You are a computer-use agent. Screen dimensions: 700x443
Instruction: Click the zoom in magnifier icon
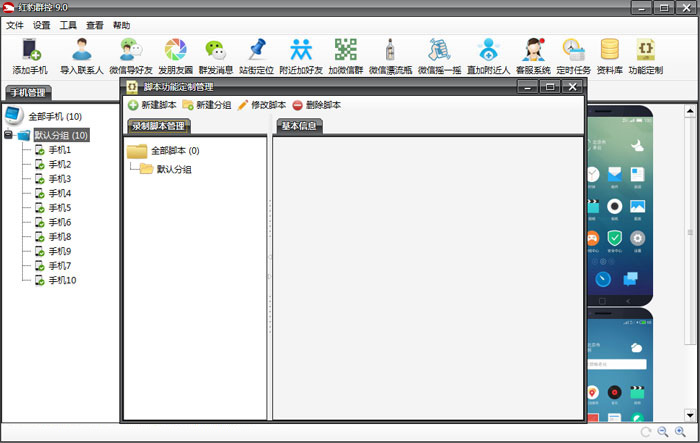(680, 431)
